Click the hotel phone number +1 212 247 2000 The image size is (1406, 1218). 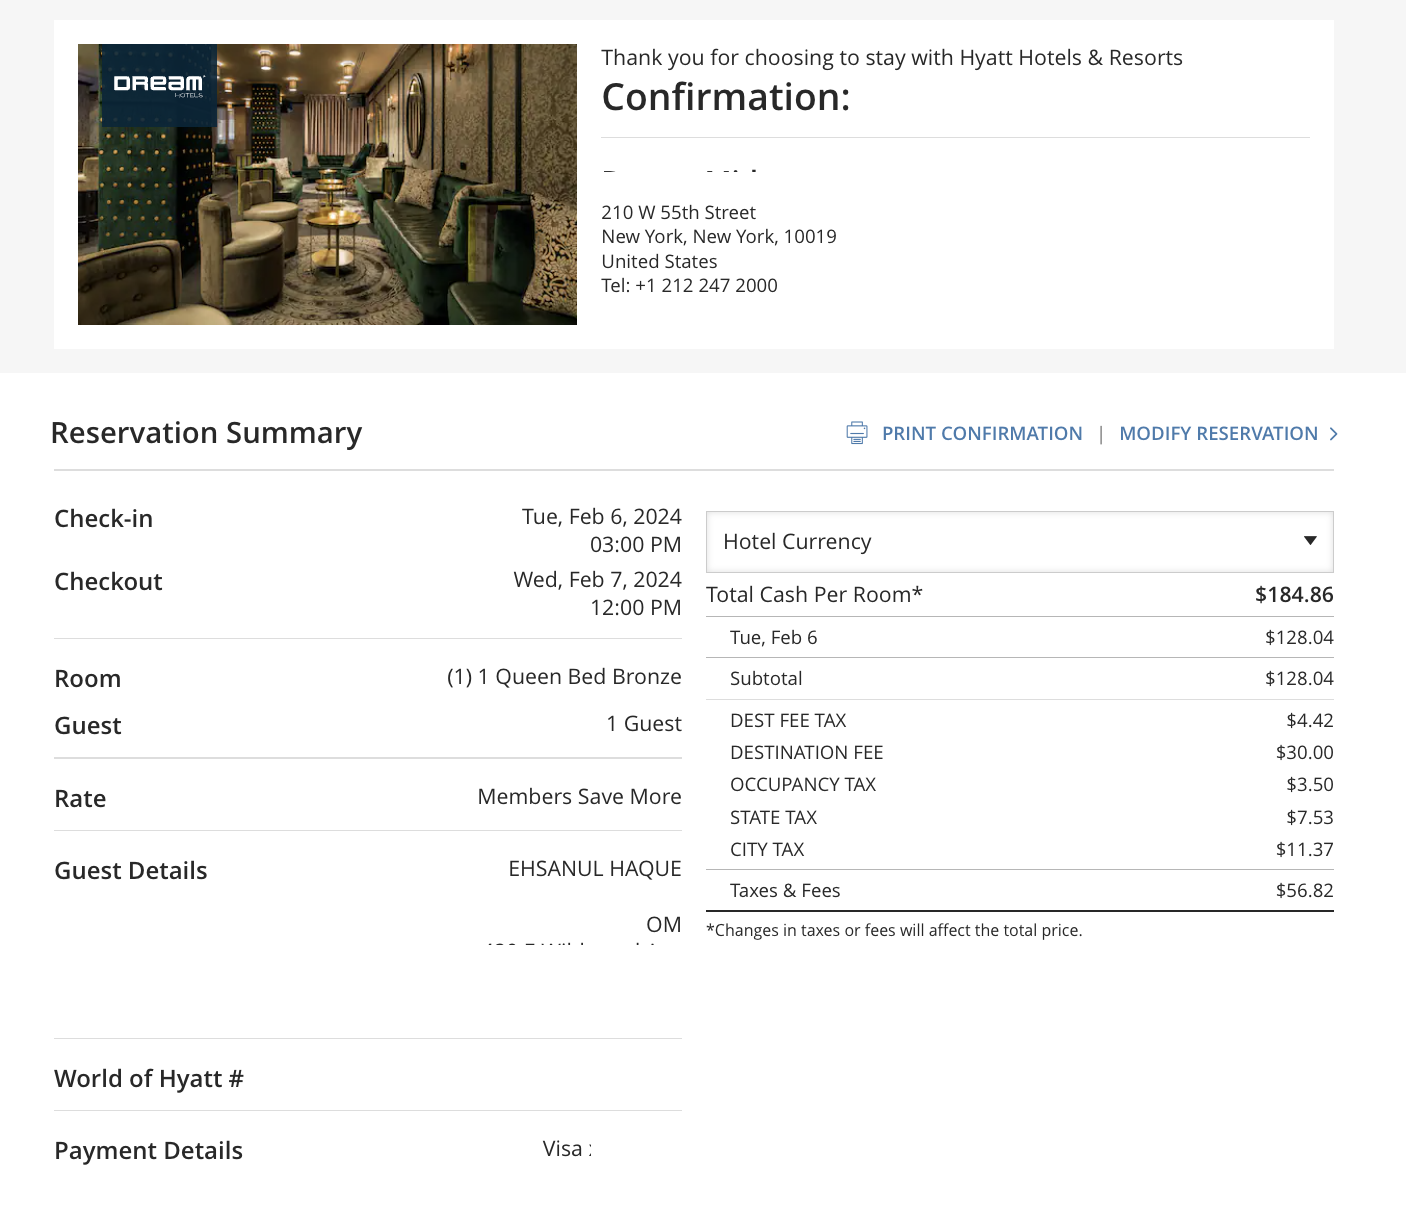(x=706, y=286)
